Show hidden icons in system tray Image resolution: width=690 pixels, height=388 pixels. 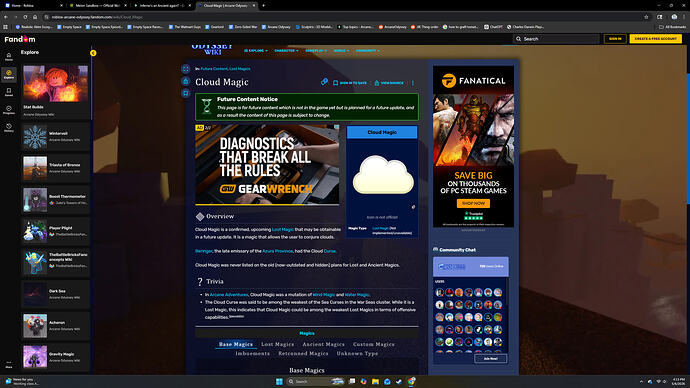click(641, 381)
